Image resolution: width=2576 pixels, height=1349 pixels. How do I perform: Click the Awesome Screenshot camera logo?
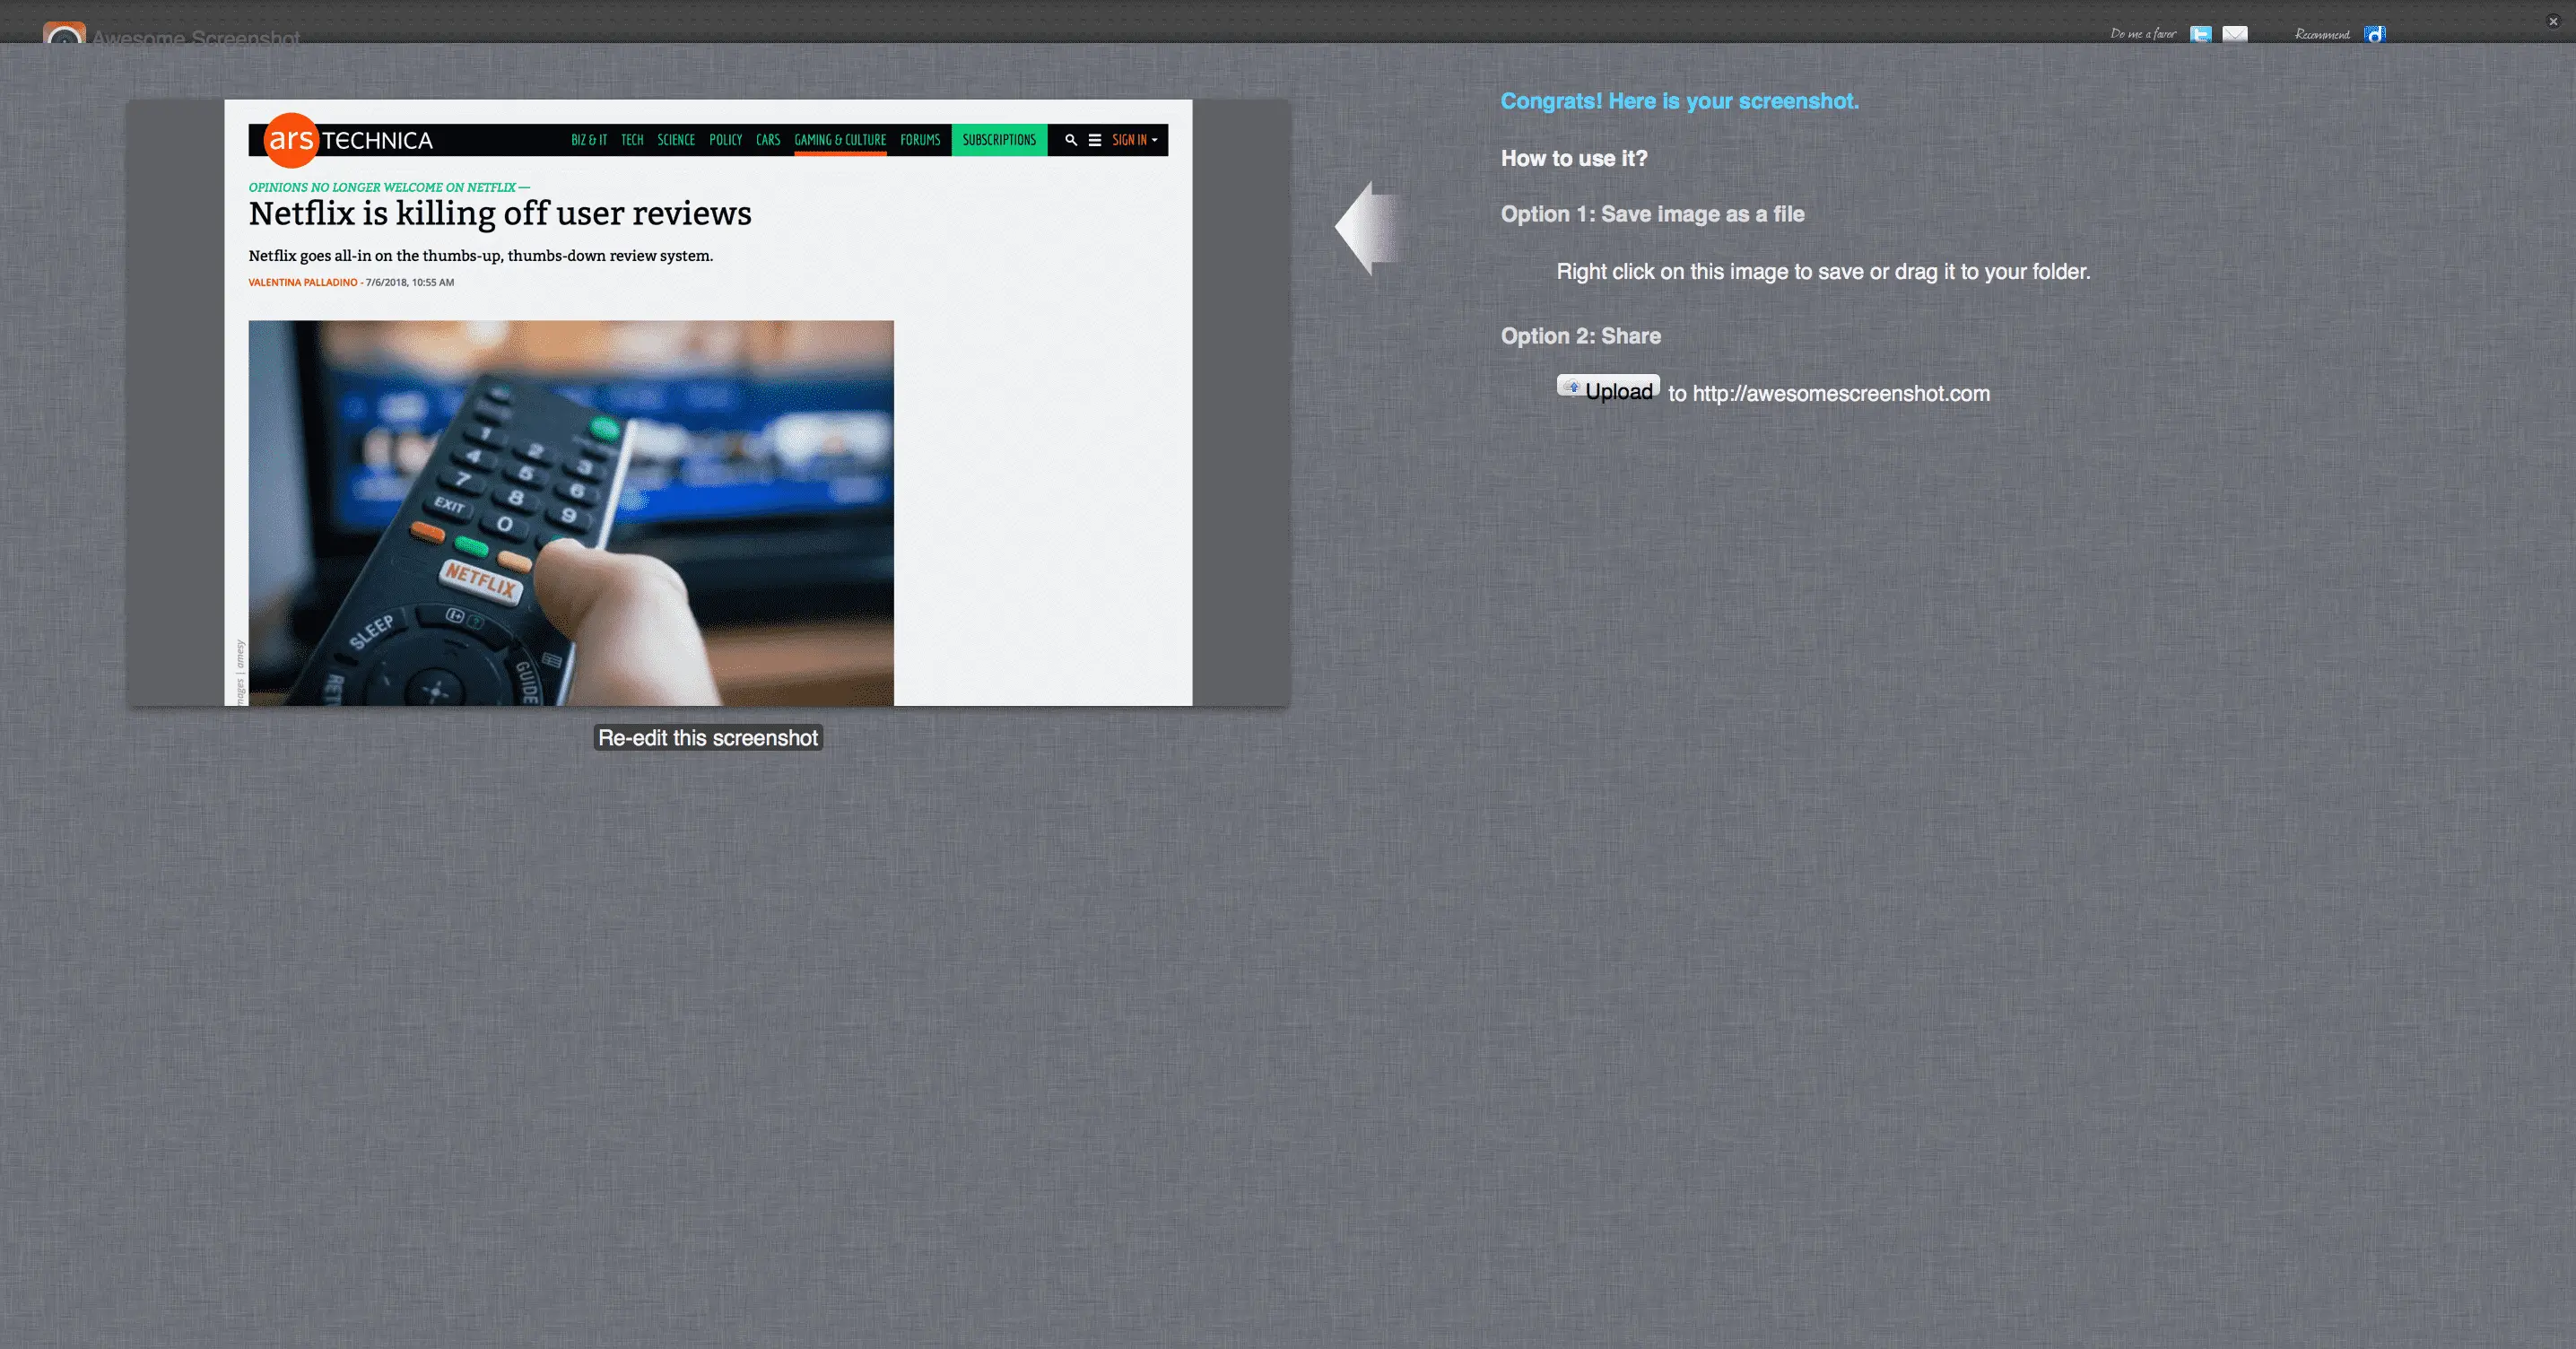pos(64,36)
